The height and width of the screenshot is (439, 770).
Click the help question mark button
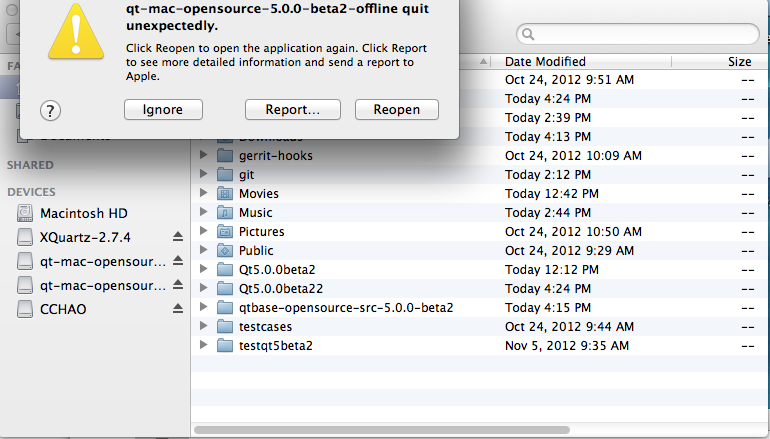(x=51, y=110)
